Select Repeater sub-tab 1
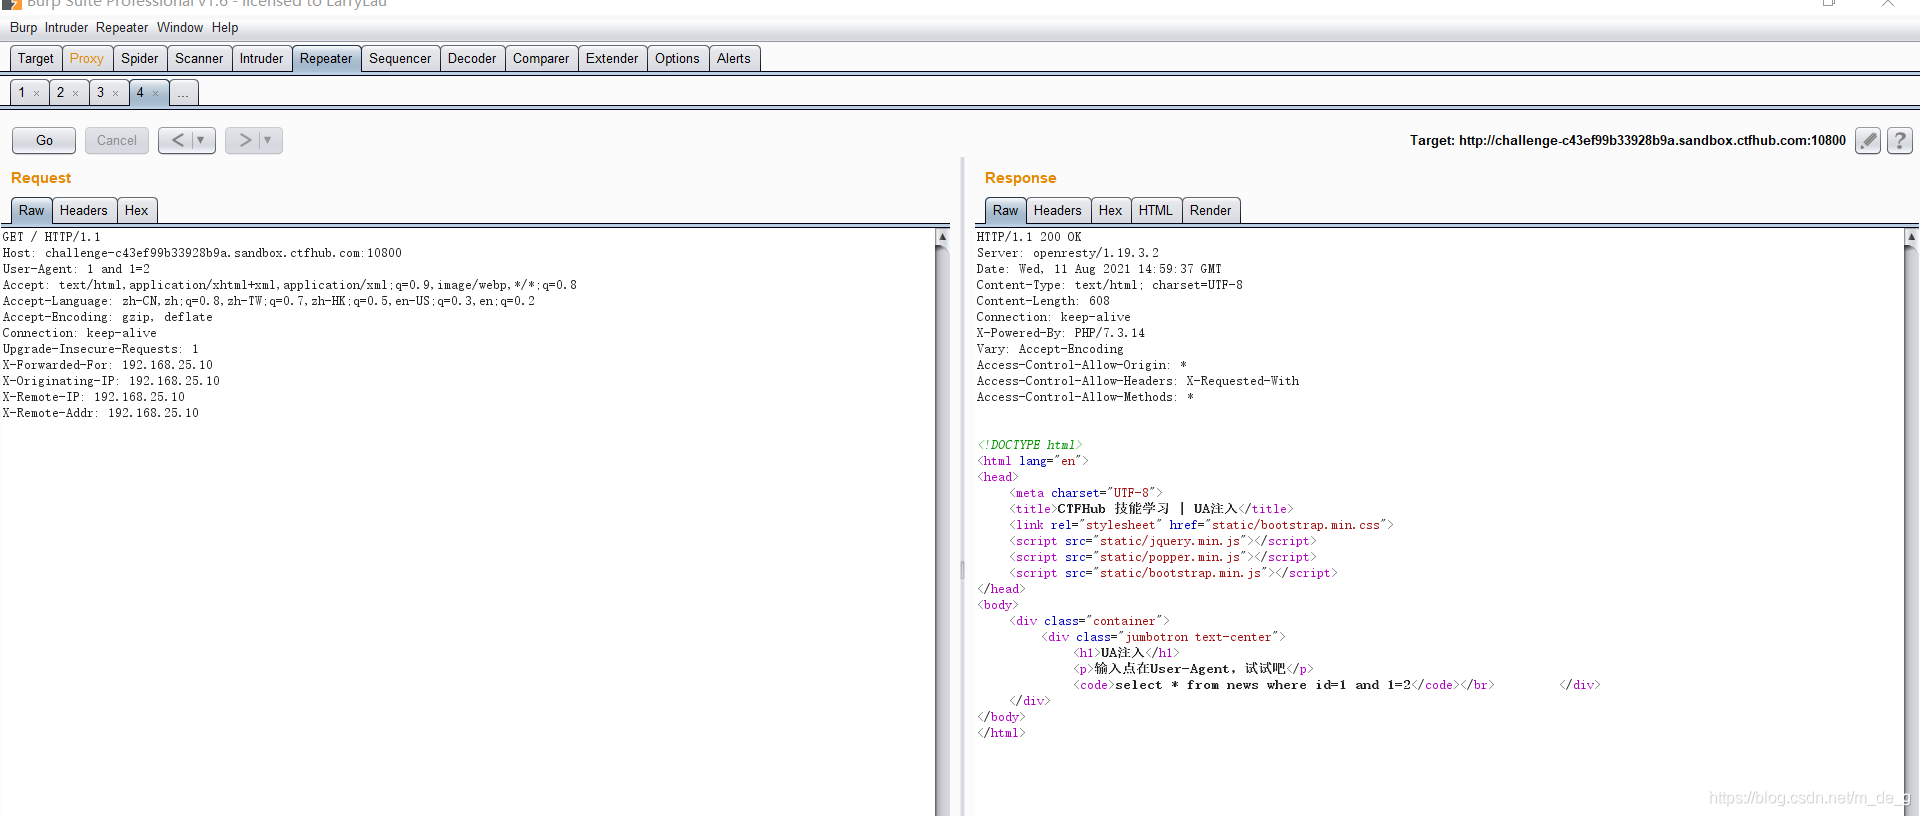The image size is (1920, 816). pos(22,93)
